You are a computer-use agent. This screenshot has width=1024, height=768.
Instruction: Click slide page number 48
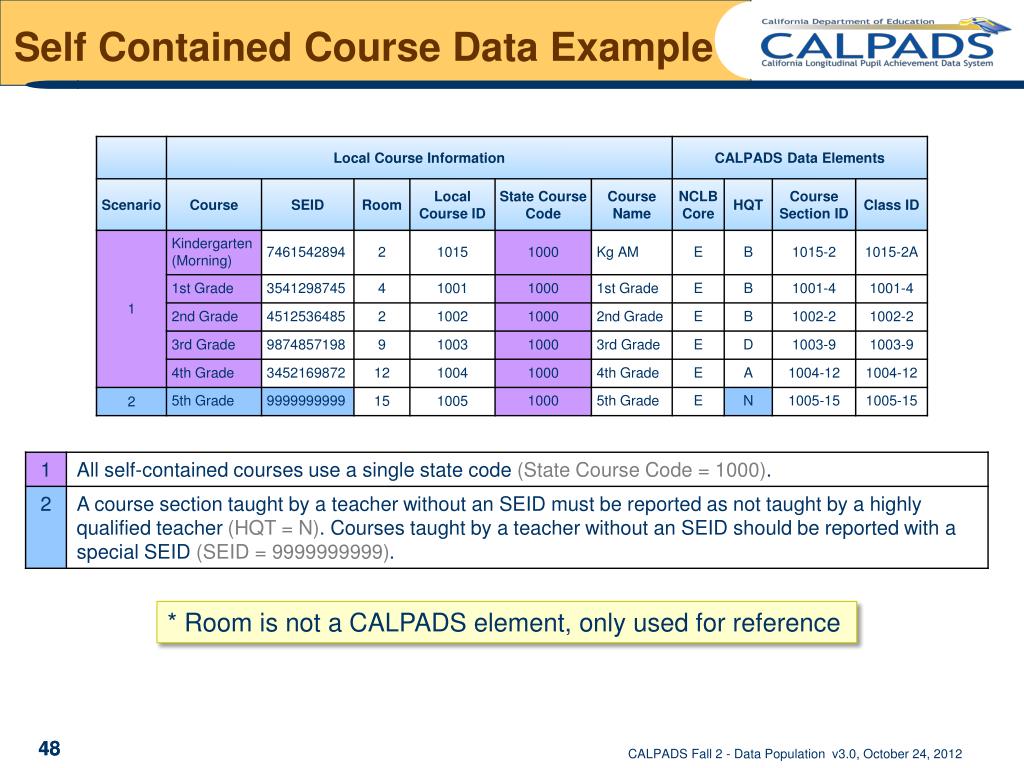coord(50,748)
